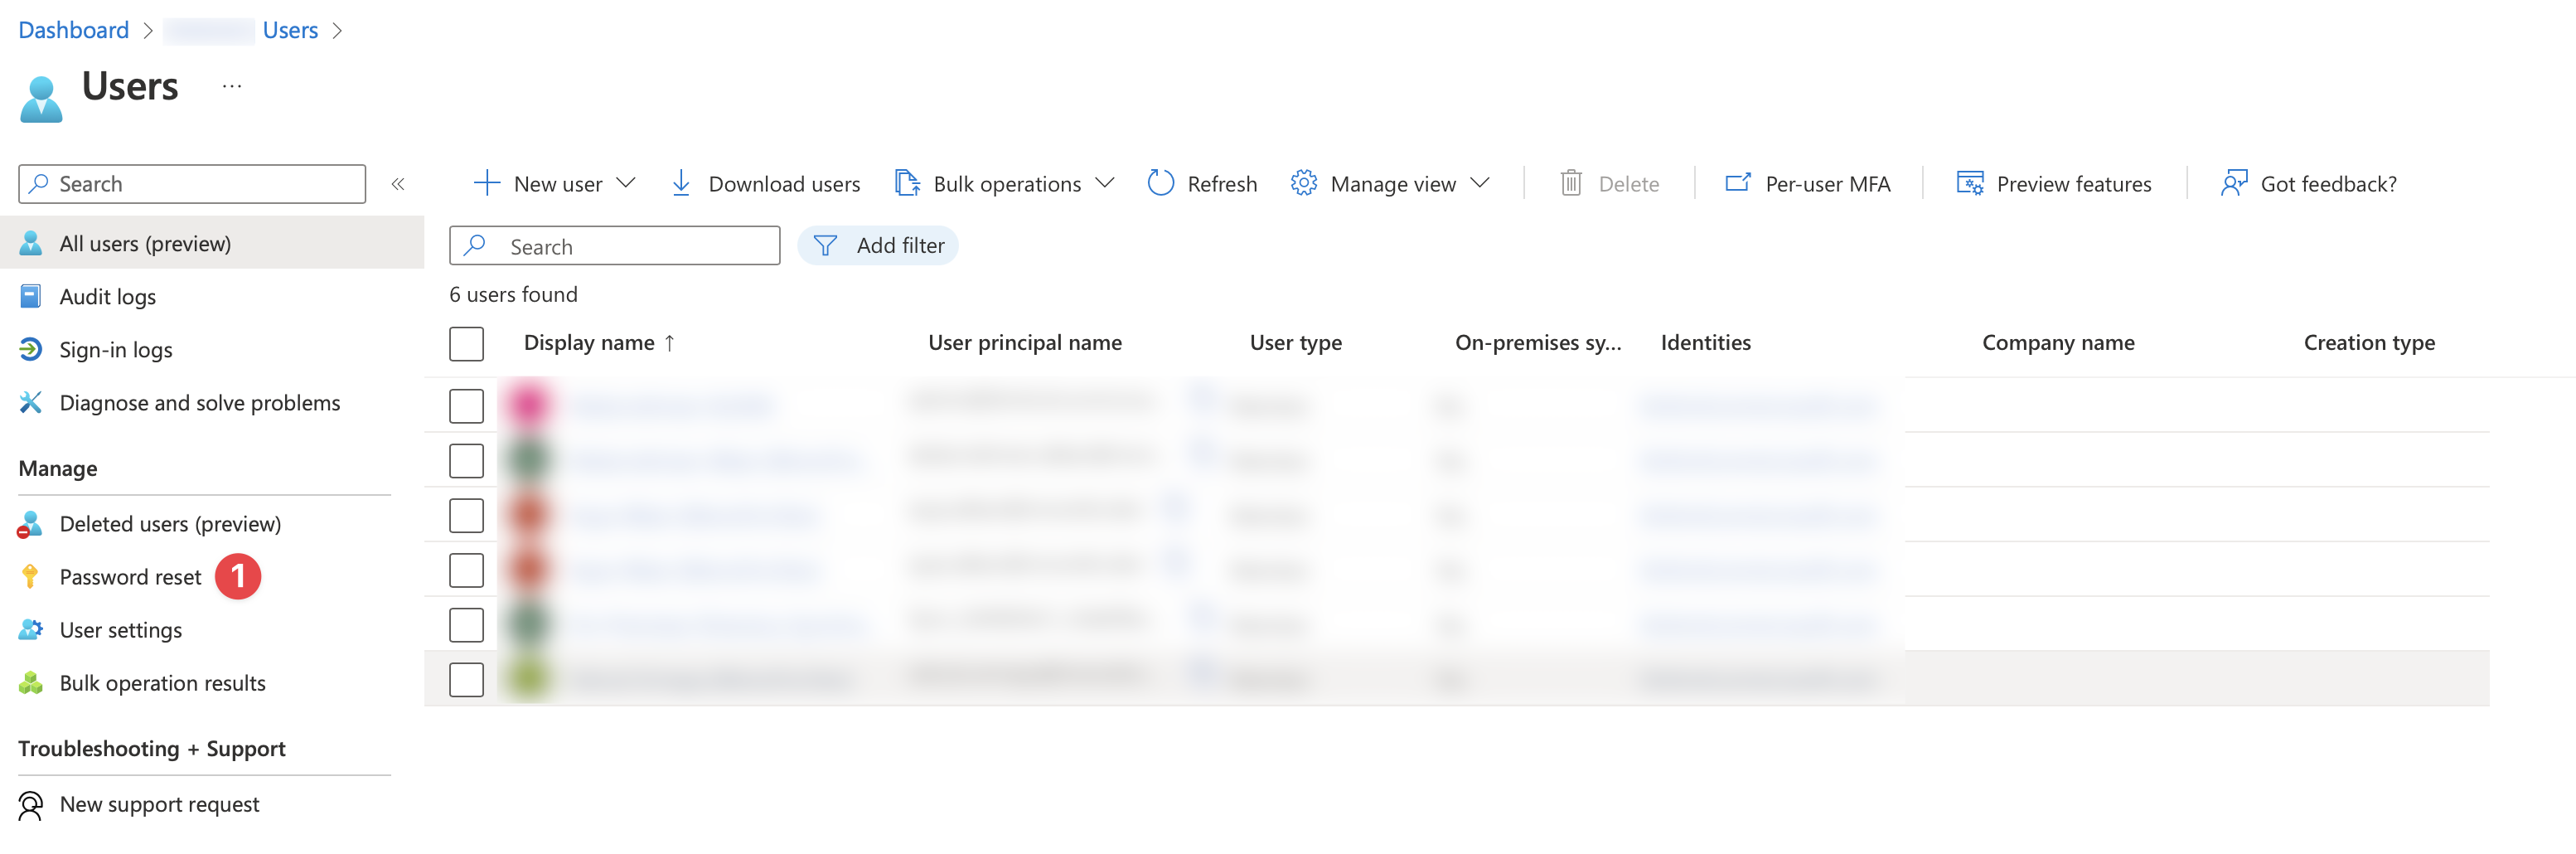Screen dimensions: 2576x854
Task: Click the Delete trash can icon
Action: [x=1571, y=183]
